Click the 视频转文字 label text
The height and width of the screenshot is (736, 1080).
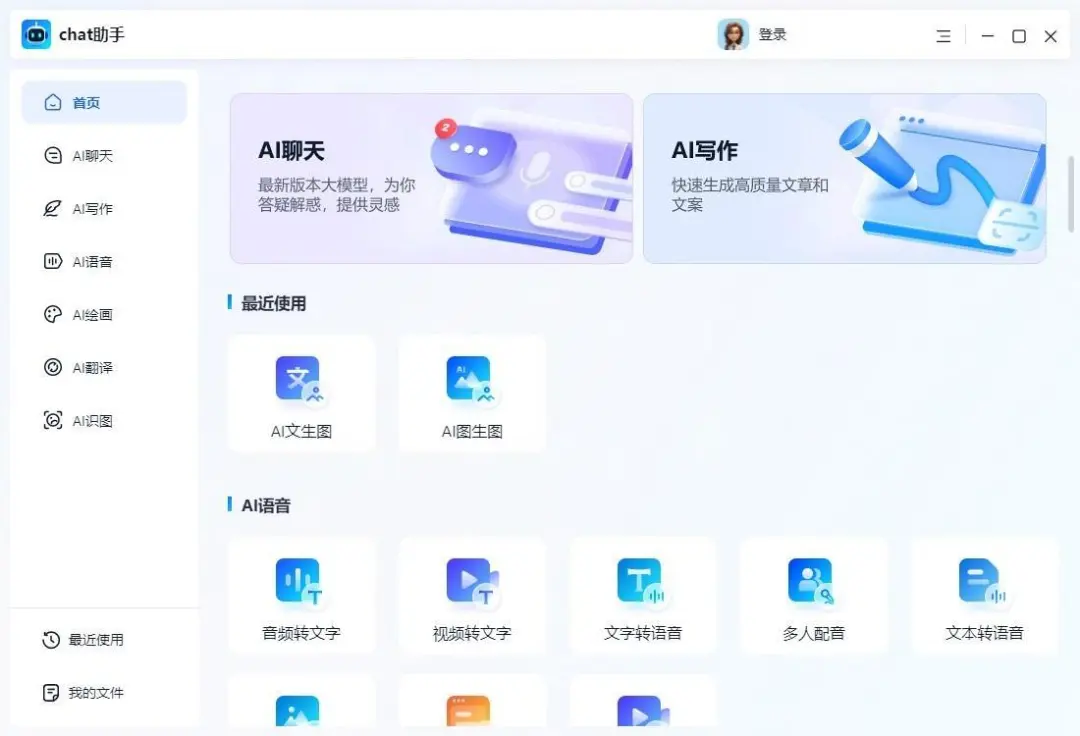472,633
